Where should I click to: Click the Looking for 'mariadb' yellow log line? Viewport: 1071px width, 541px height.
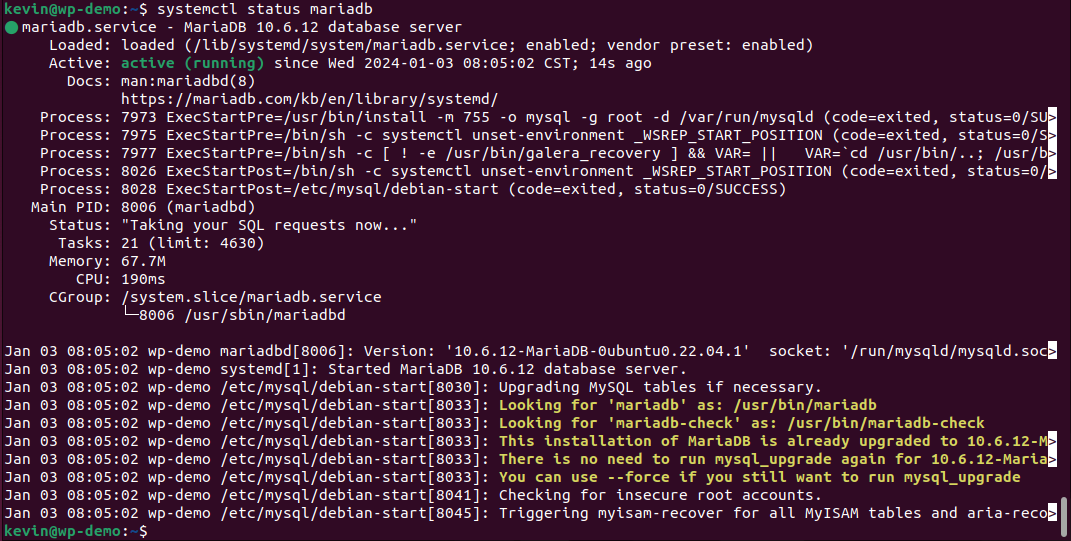688,405
